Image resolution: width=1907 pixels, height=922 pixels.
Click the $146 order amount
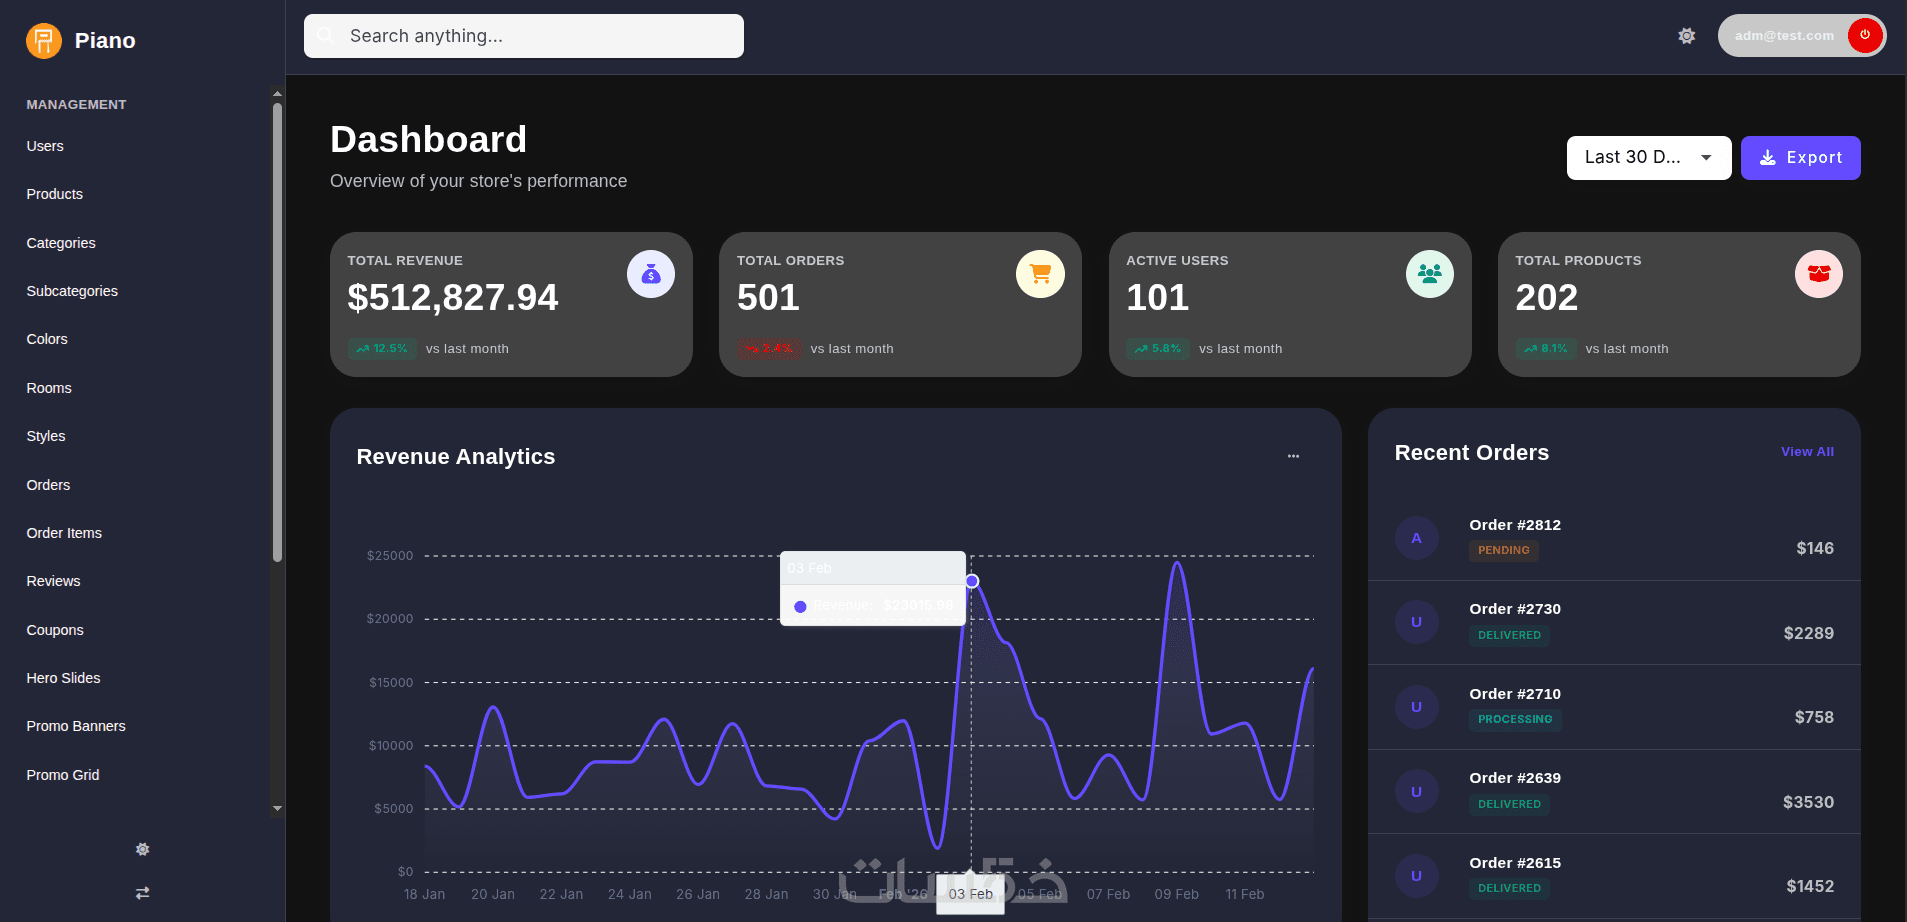tap(1815, 548)
